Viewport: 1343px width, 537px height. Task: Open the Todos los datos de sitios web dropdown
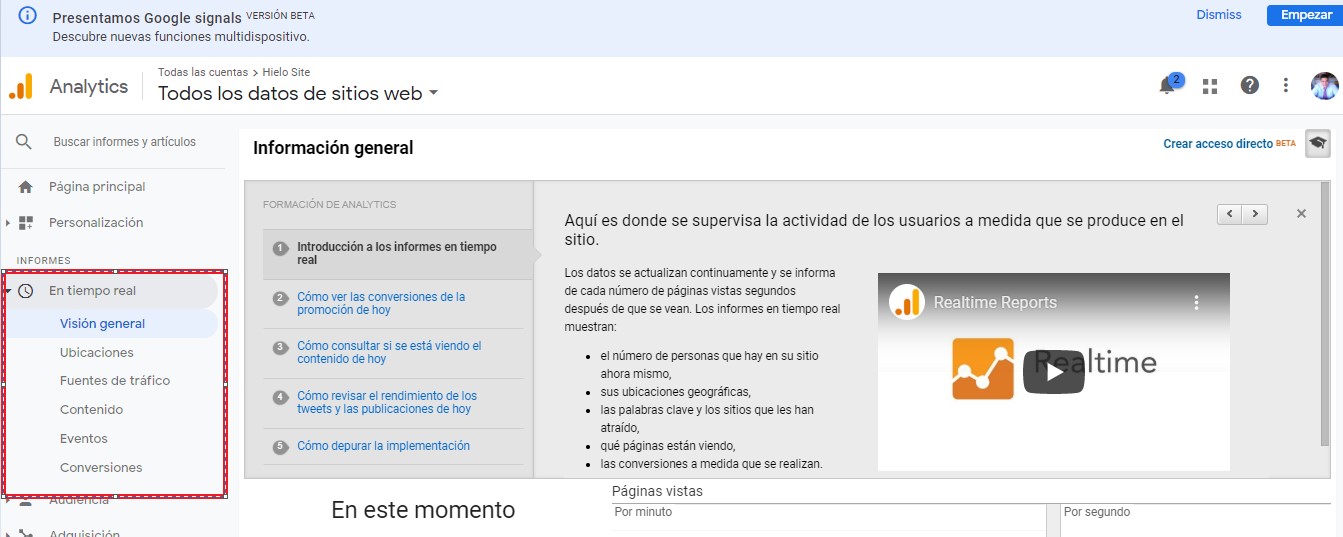[433, 94]
